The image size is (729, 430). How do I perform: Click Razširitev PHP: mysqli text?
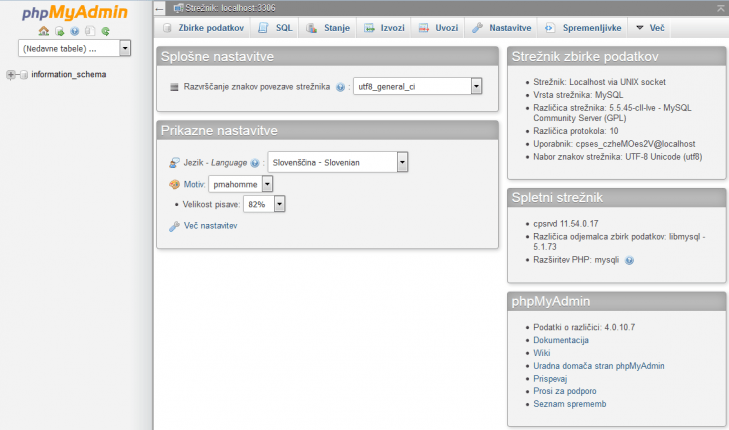[x=576, y=260]
